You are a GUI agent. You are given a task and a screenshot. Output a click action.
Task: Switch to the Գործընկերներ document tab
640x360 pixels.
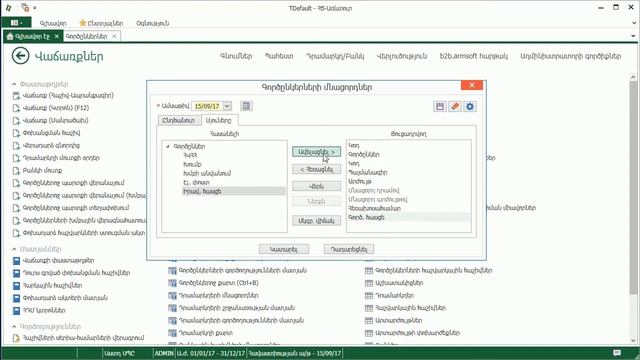[87, 36]
